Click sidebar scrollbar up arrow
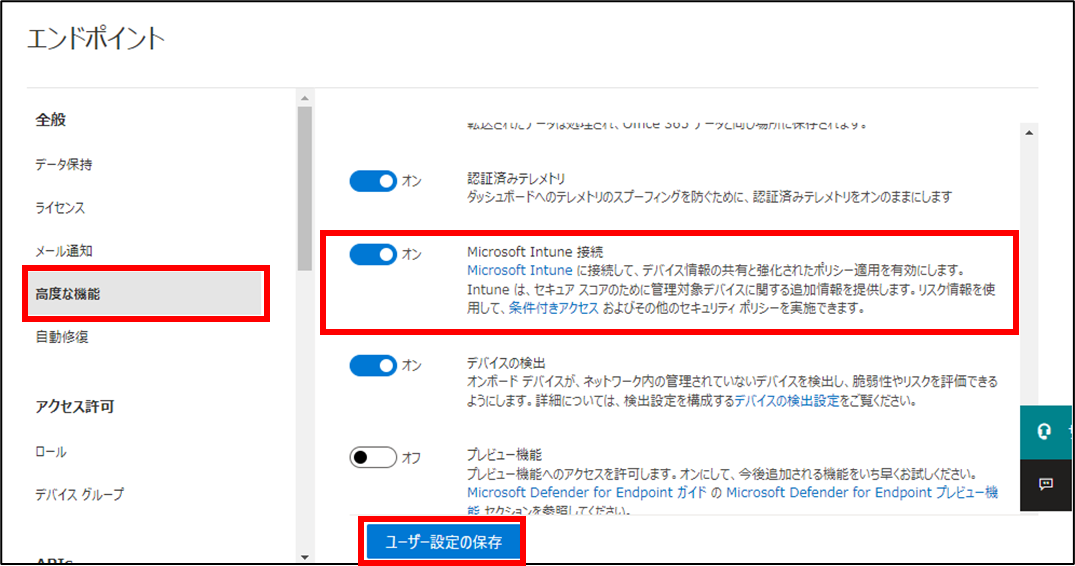This screenshot has height=566, width=1075. 305,99
